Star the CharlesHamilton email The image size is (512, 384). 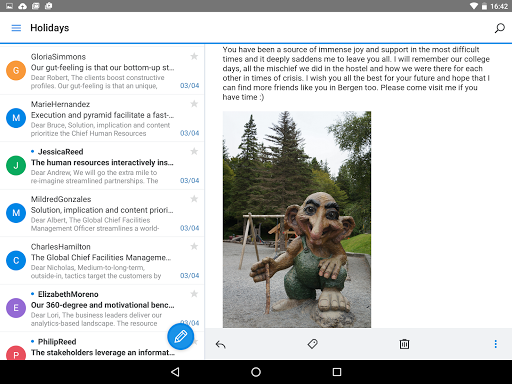coord(194,246)
